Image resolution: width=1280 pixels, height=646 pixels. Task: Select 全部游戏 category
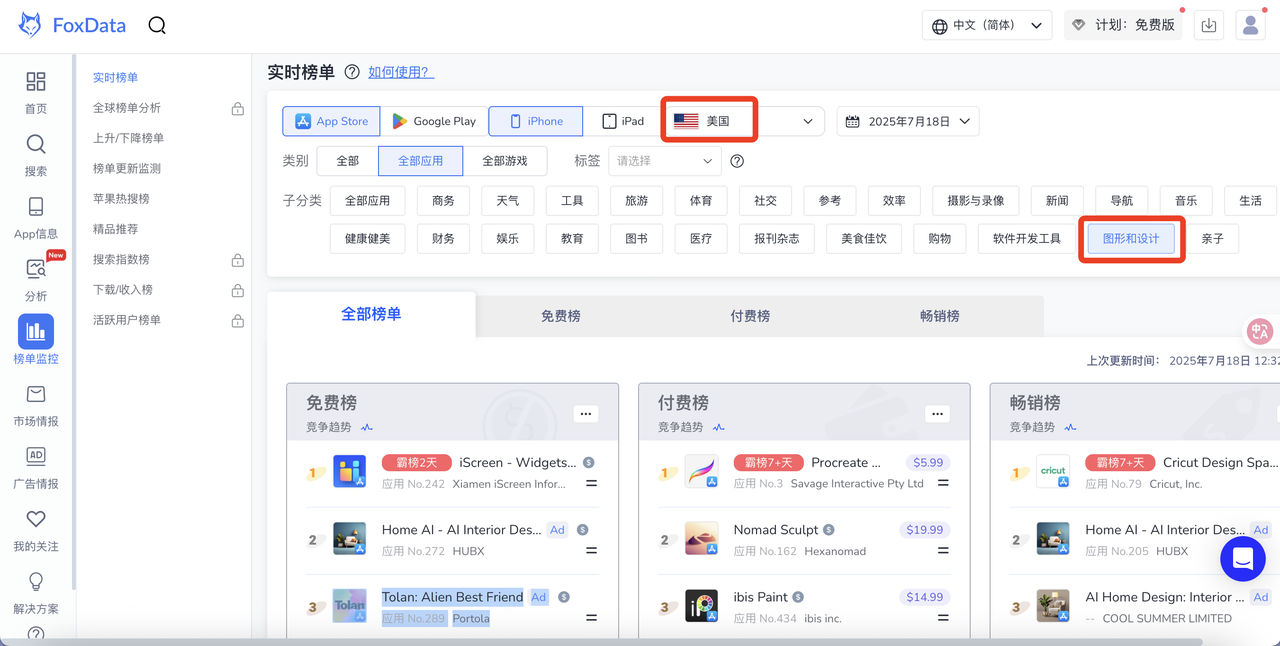[x=505, y=161]
